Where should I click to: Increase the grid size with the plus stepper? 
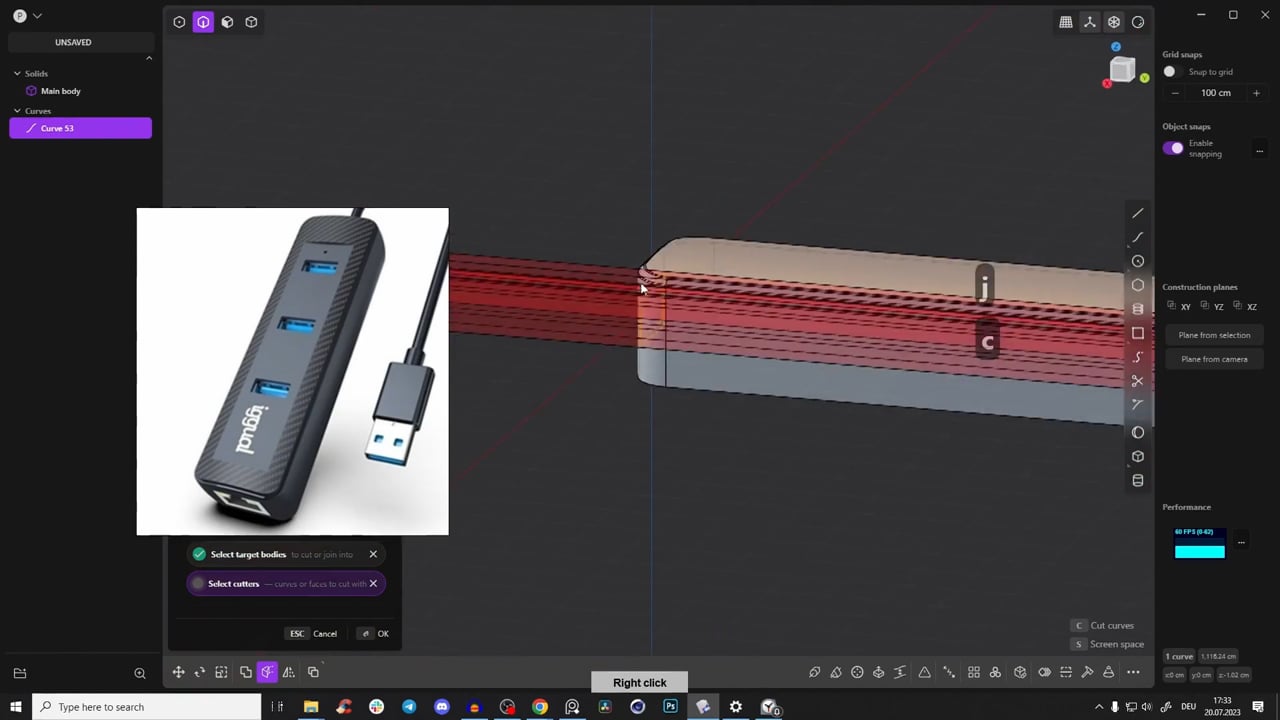pyautogui.click(x=1256, y=92)
